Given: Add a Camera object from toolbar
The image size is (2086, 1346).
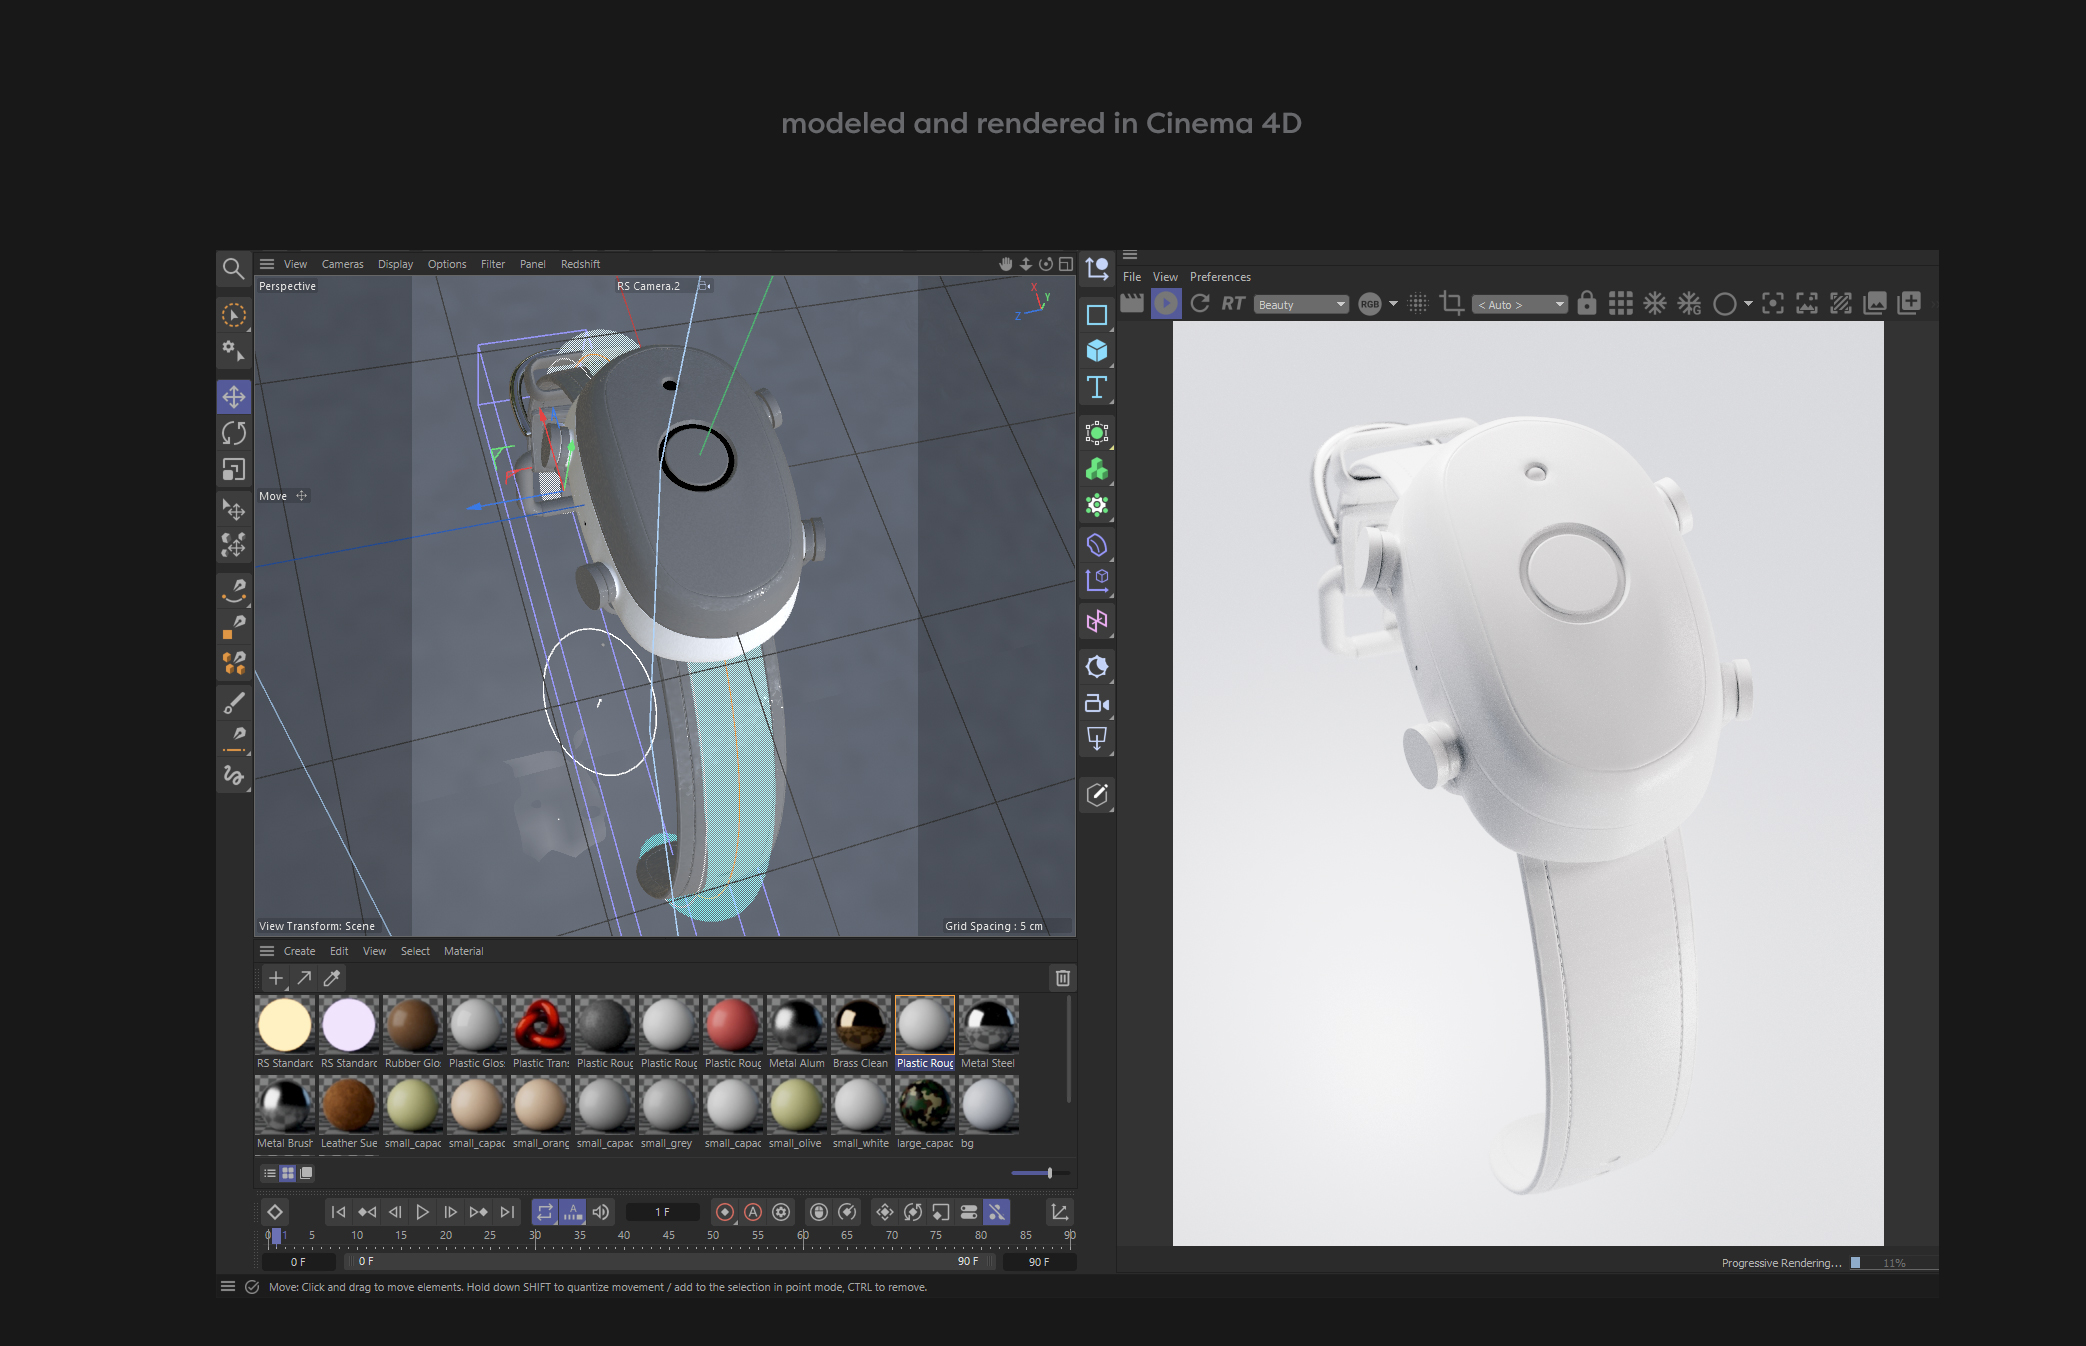Looking at the screenshot, I should pyautogui.click(x=1097, y=703).
